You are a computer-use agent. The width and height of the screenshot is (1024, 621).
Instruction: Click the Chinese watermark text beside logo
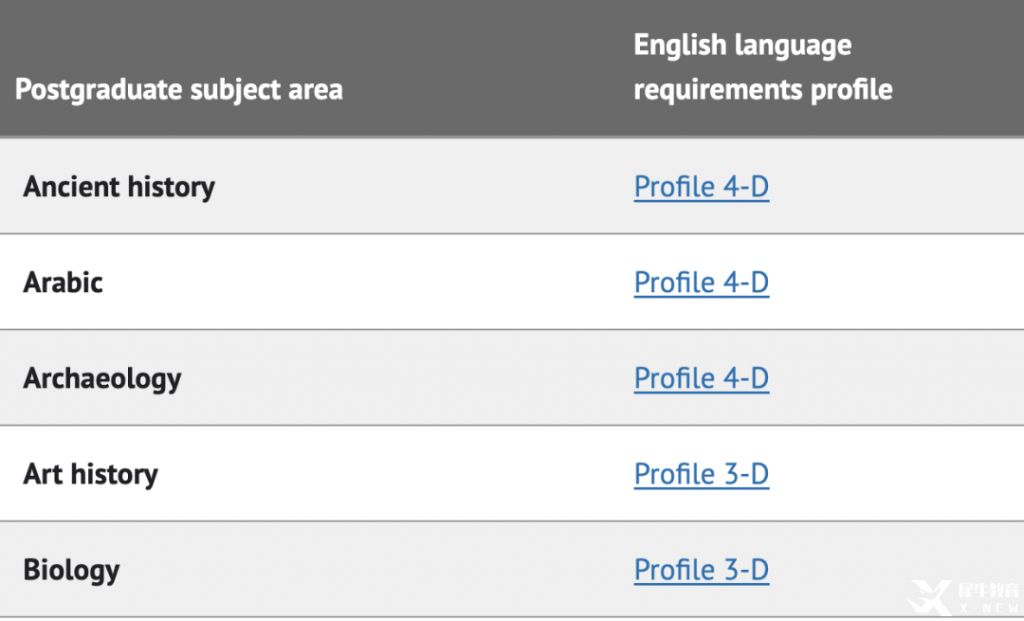pyautogui.click(x=988, y=591)
